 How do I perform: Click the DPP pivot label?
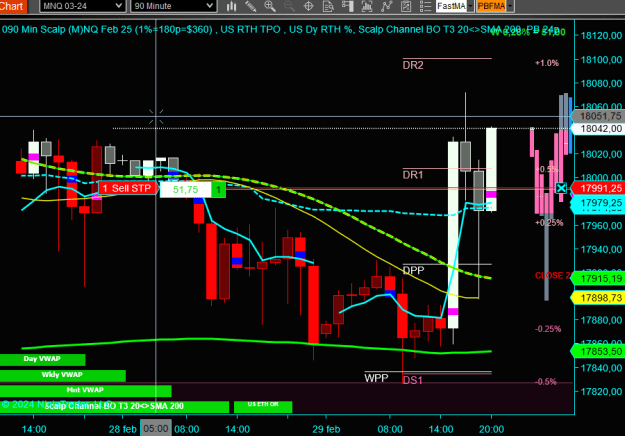pyautogui.click(x=413, y=271)
